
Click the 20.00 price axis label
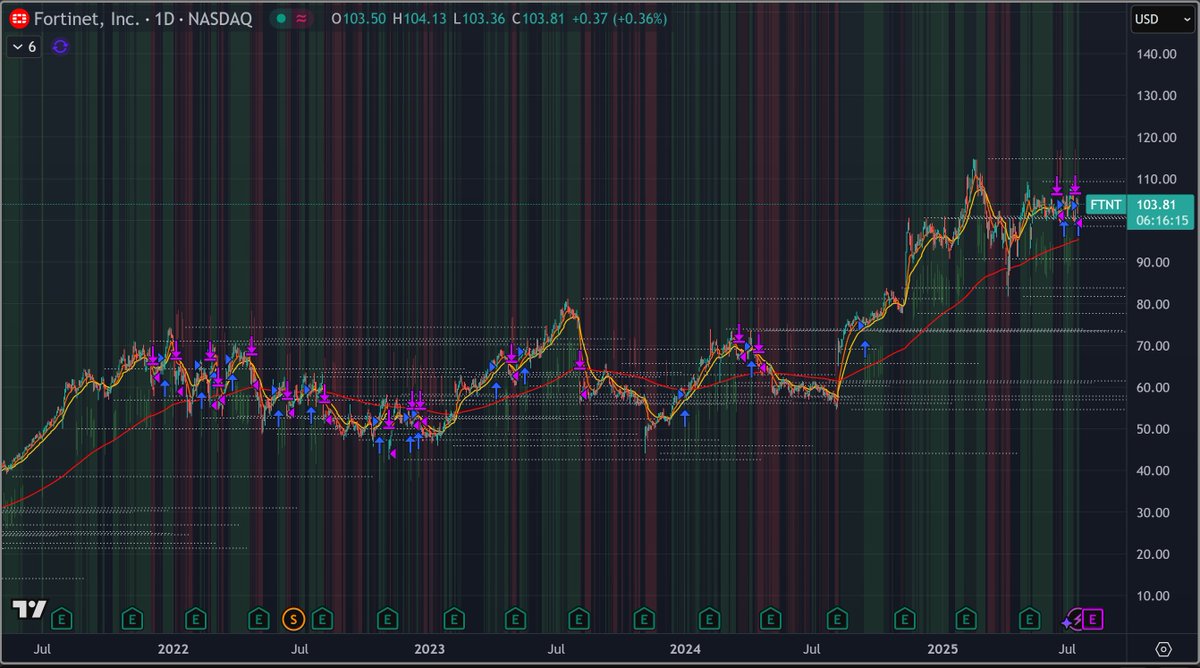[x=1155, y=554]
